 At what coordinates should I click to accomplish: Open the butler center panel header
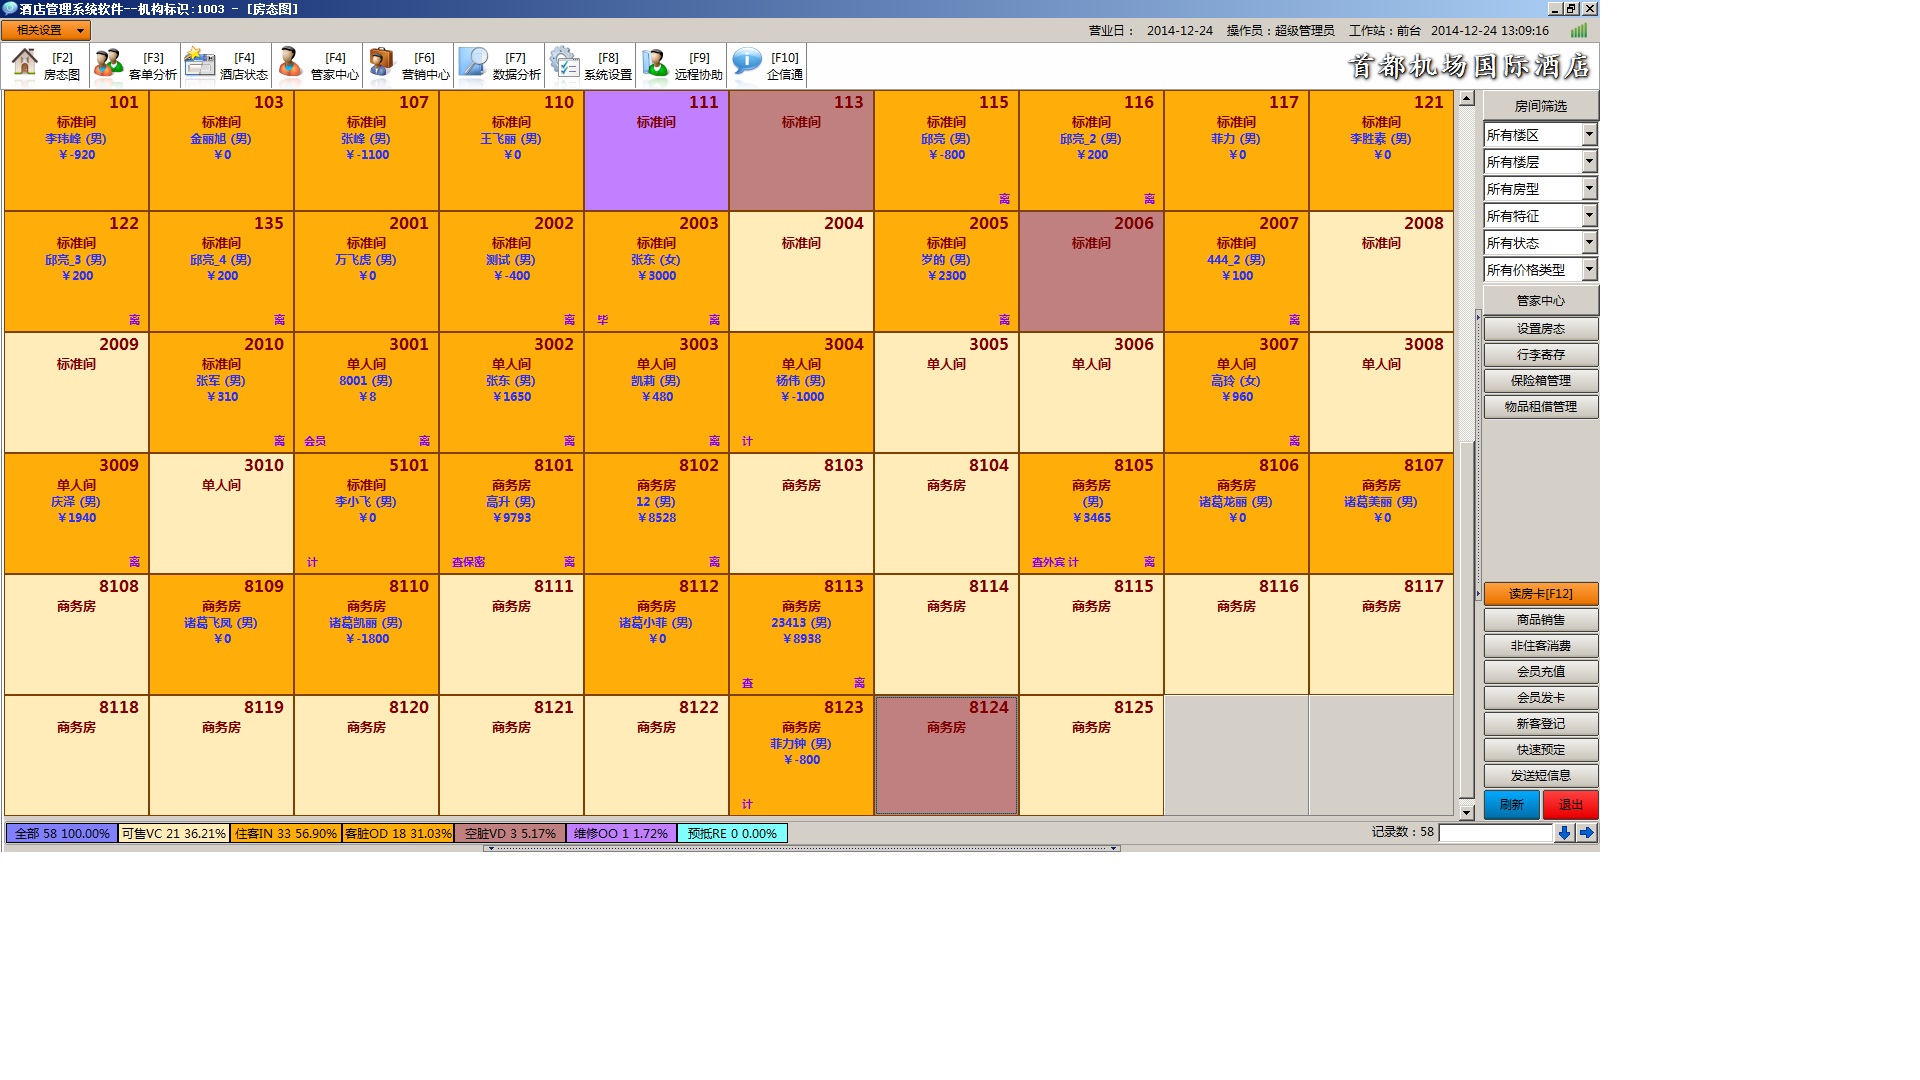(1540, 300)
